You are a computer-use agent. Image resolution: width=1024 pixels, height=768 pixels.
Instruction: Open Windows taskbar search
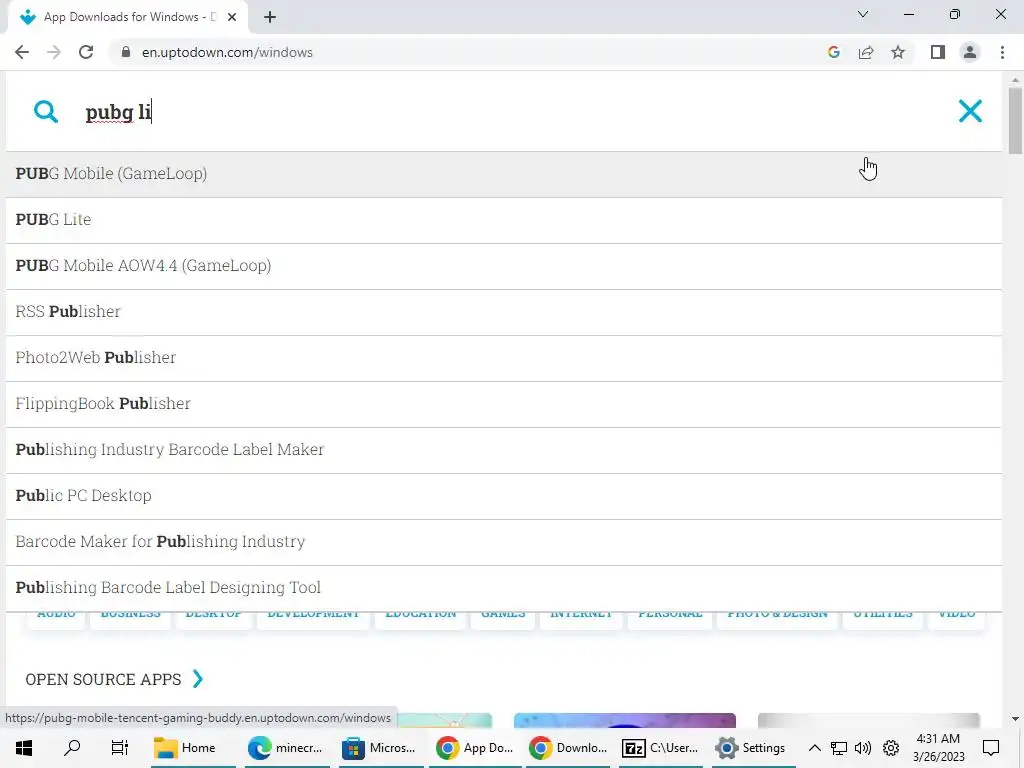[x=72, y=748]
